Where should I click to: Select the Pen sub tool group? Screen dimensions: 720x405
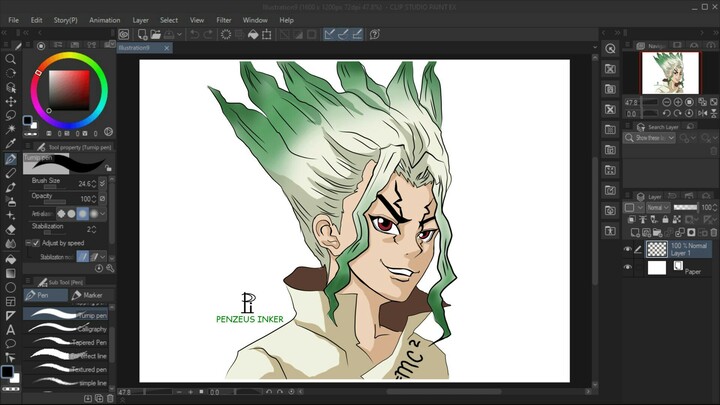point(45,295)
